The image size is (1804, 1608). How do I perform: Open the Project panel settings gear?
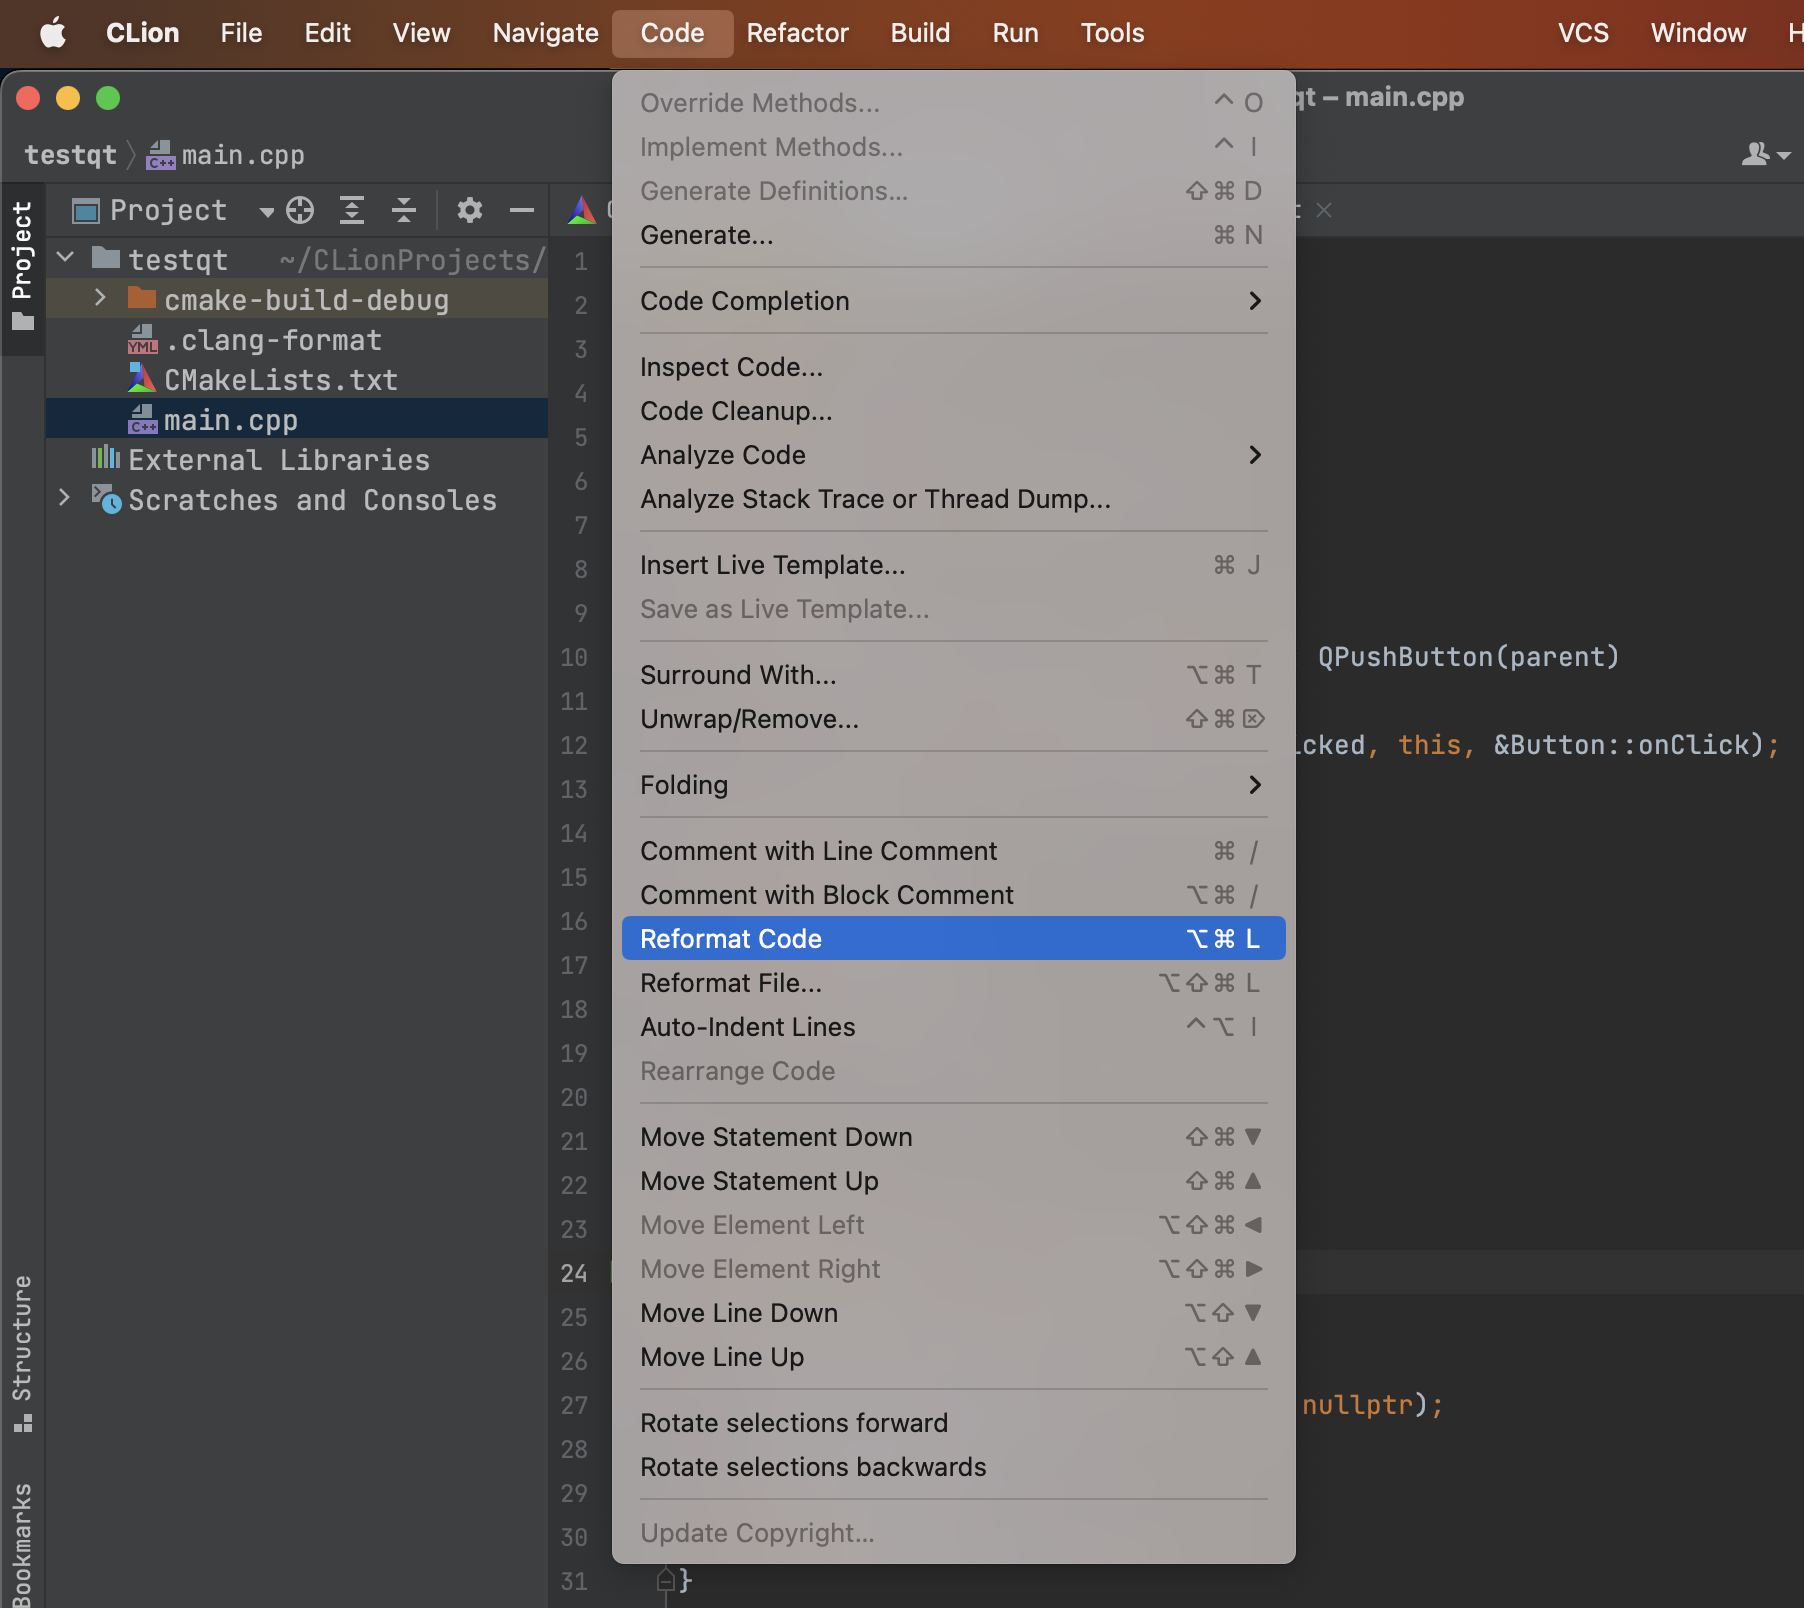coord(469,210)
